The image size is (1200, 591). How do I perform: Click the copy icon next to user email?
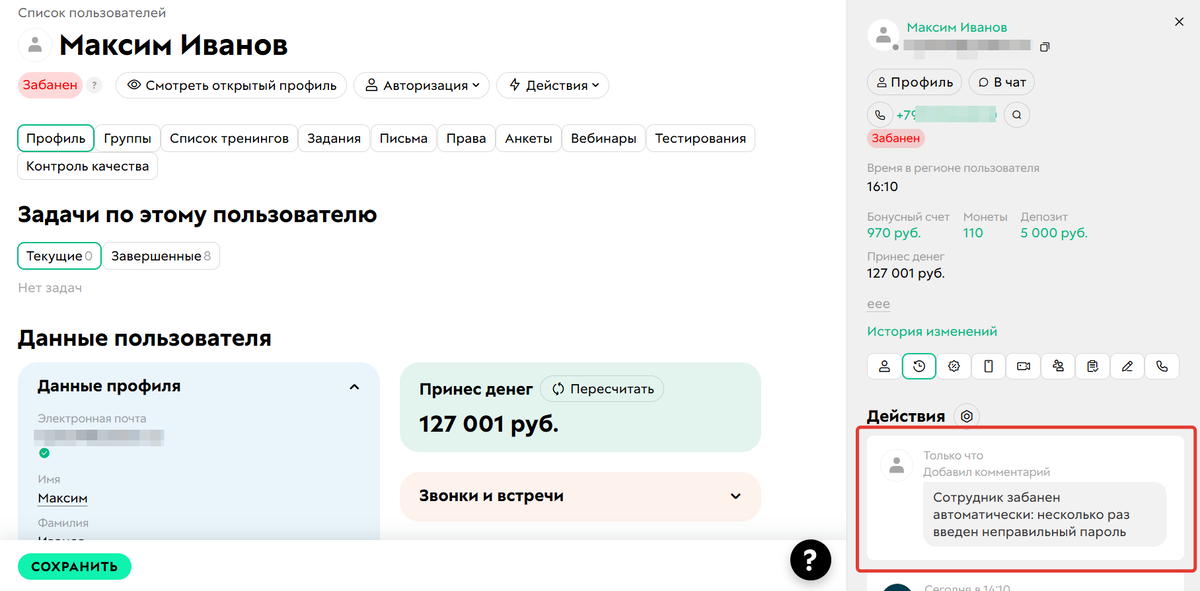(x=1042, y=47)
